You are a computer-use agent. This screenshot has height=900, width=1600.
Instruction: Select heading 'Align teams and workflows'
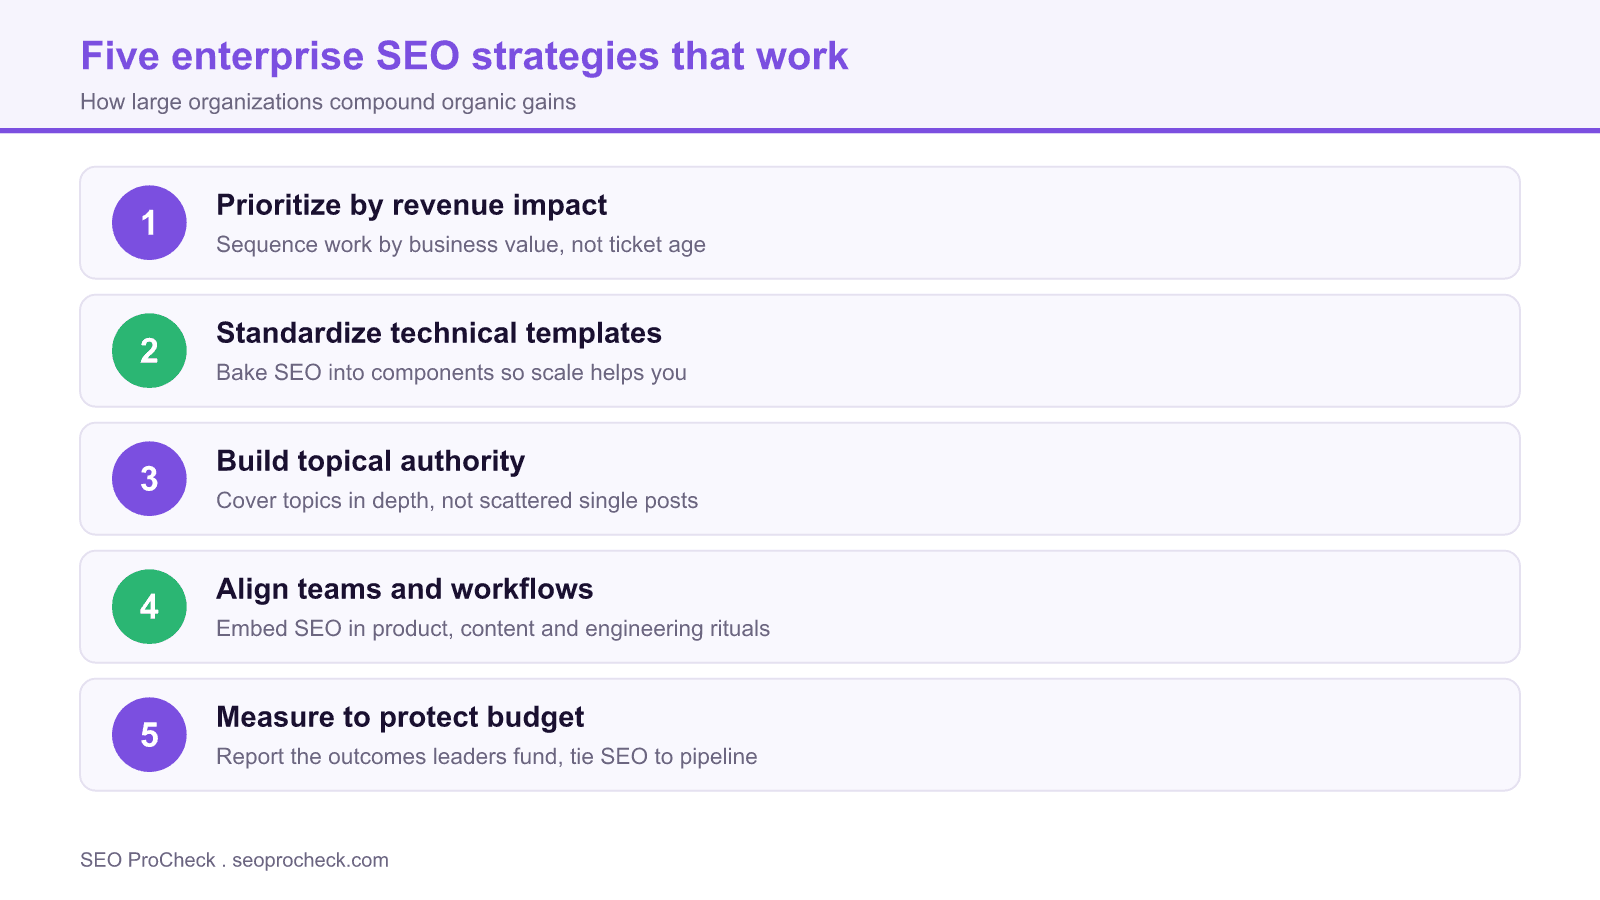[404, 589]
